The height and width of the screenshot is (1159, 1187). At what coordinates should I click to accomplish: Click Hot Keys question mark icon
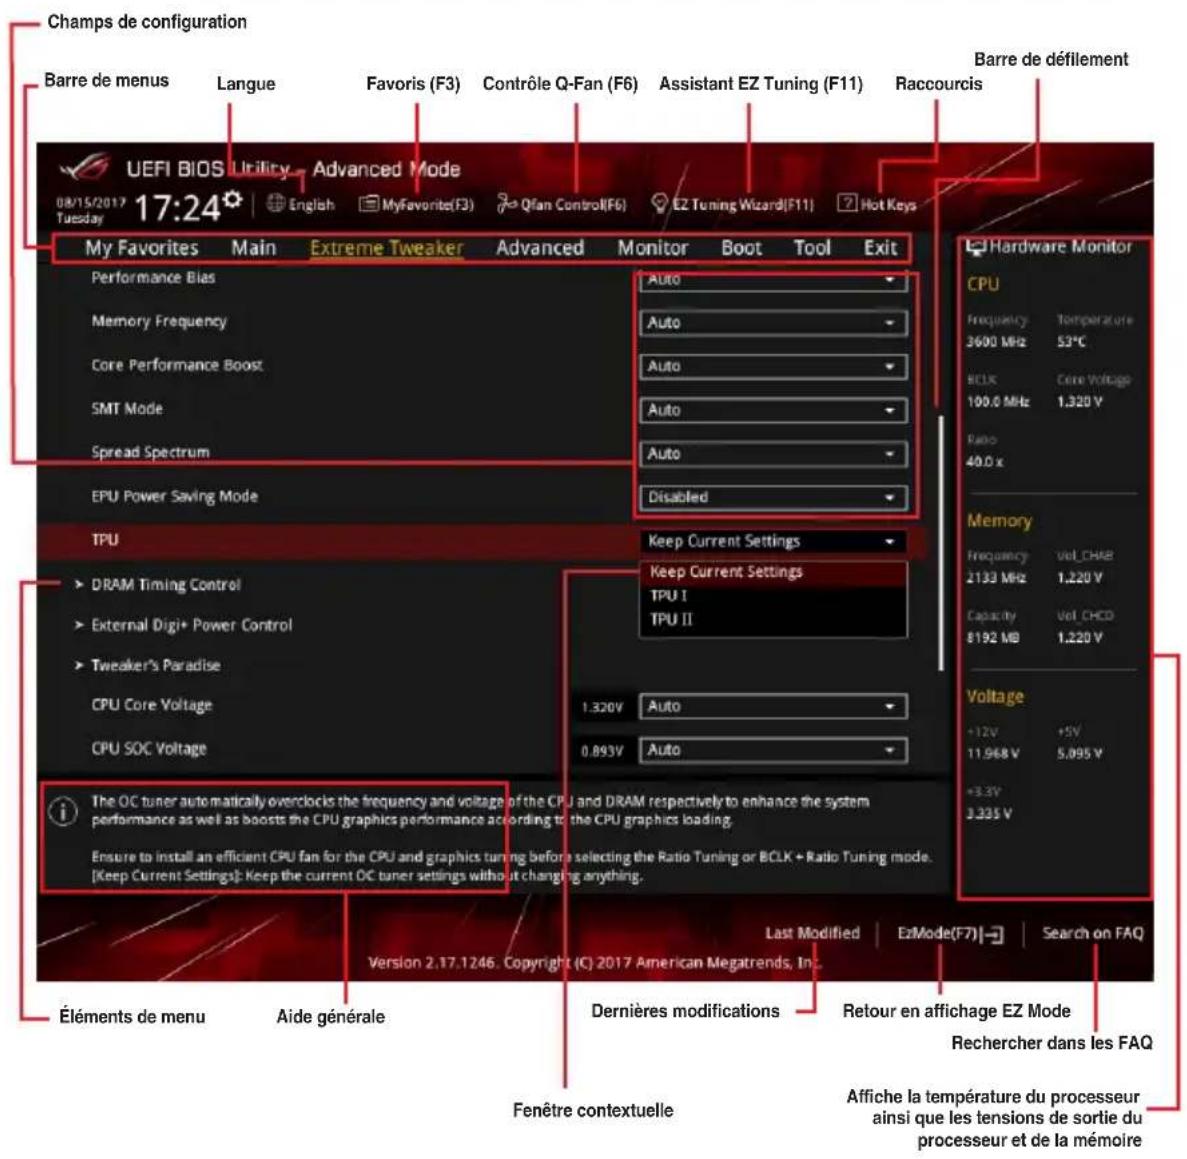pyautogui.click(x=846, y=203)
